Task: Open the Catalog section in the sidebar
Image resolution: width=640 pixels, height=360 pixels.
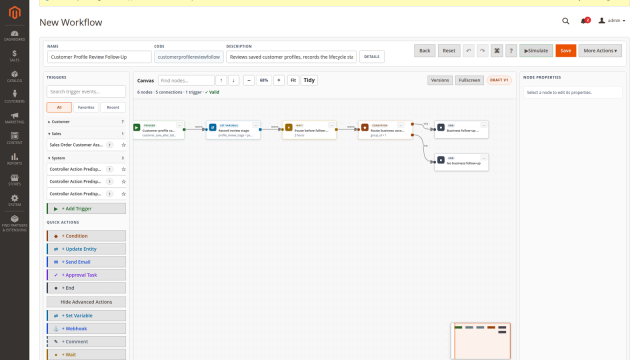Action: click(14, 77)
